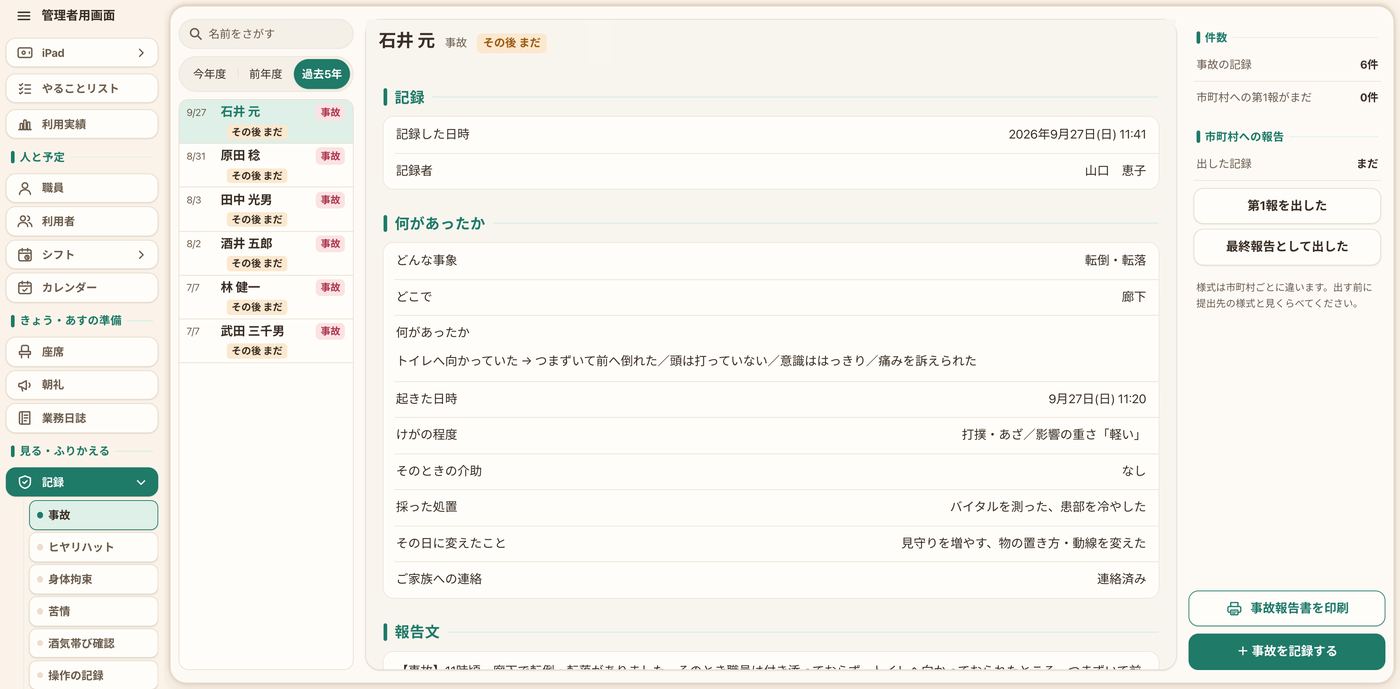This screenshot has width=1400, height=689.
Task: Click the どんな事象 value 転倒・転落
Action: point(1115,260)
